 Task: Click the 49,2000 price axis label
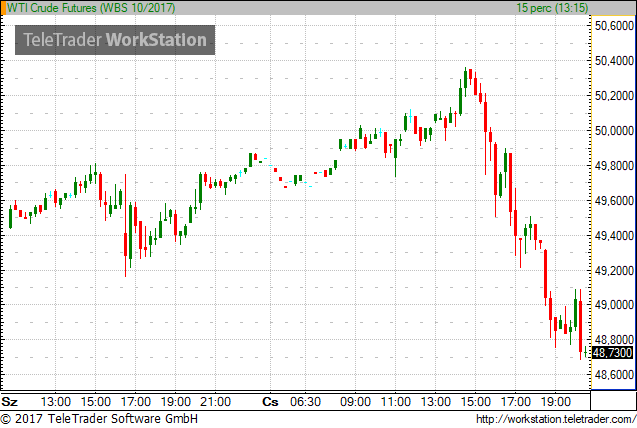tap(614, 270)
